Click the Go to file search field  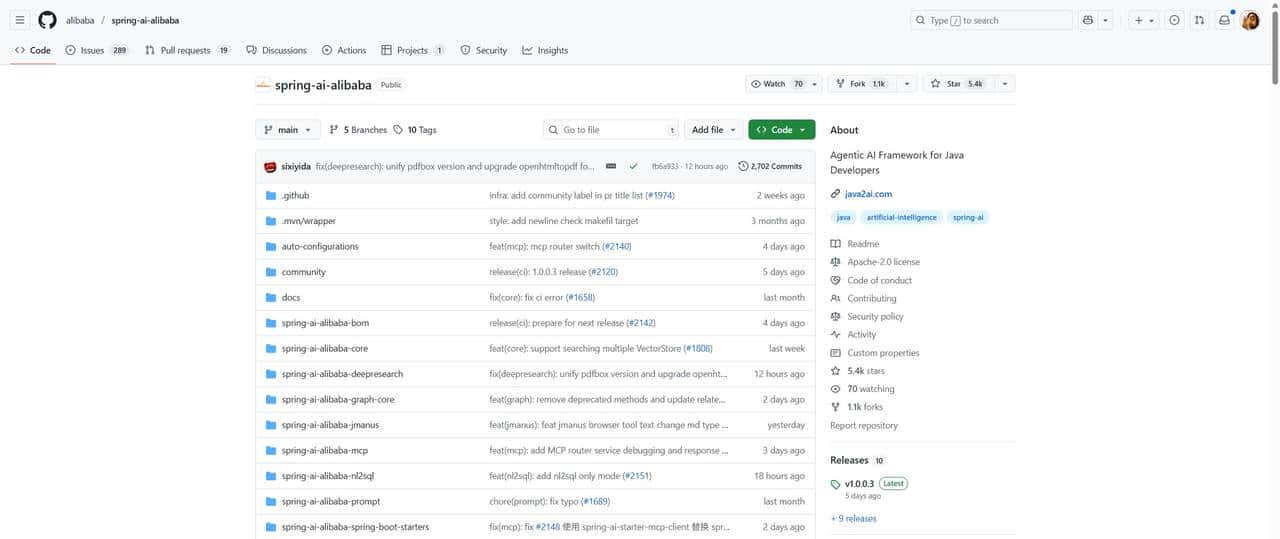(612, 130)
